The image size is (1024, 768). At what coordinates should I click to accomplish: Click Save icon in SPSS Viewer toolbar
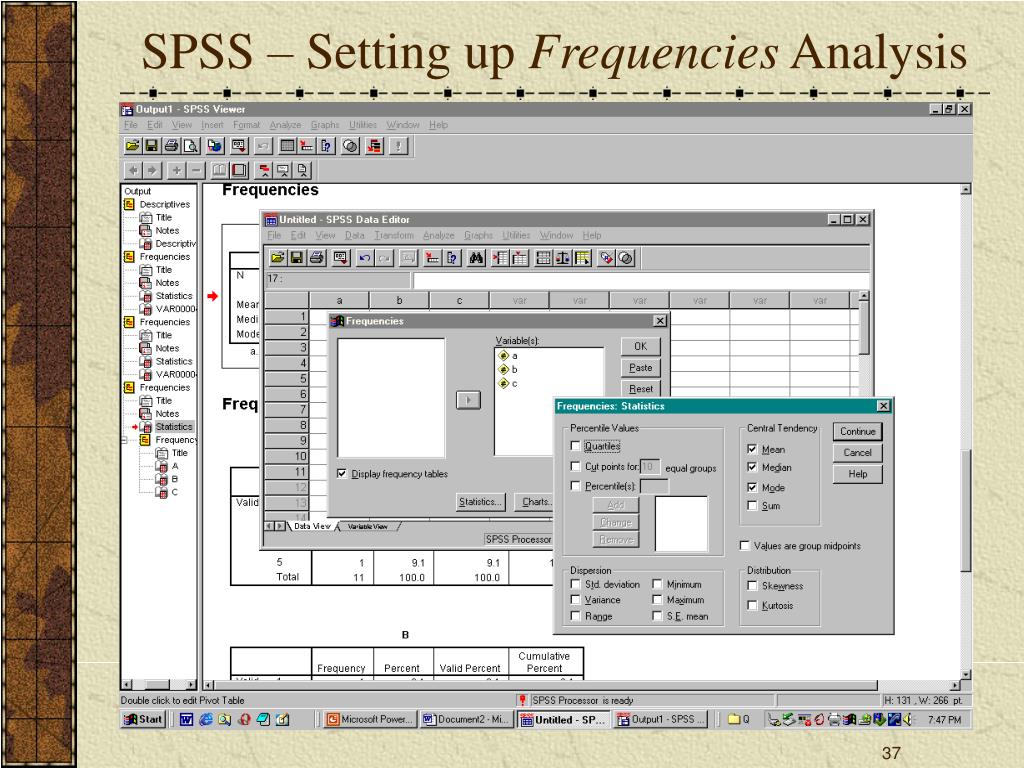152,146
